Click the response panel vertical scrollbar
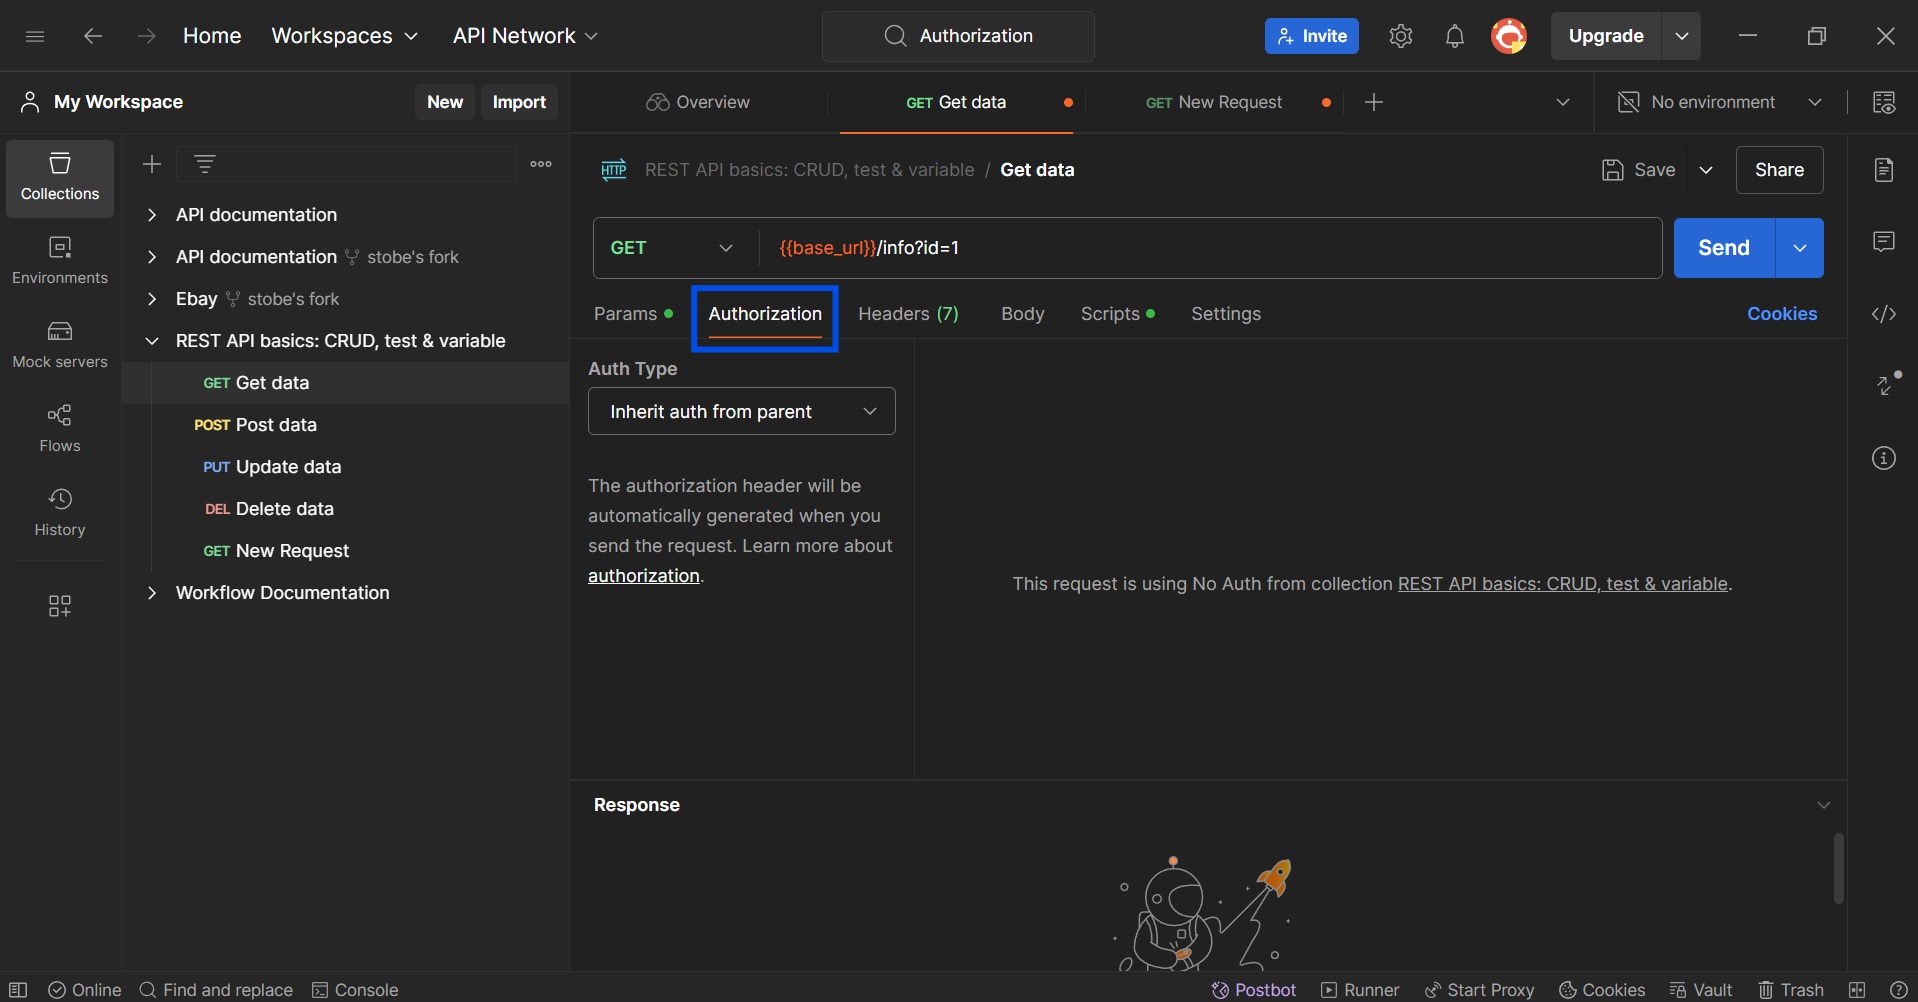Image resolution: width=1918 pixels, height=1002 pixels. click(1838, 868)
